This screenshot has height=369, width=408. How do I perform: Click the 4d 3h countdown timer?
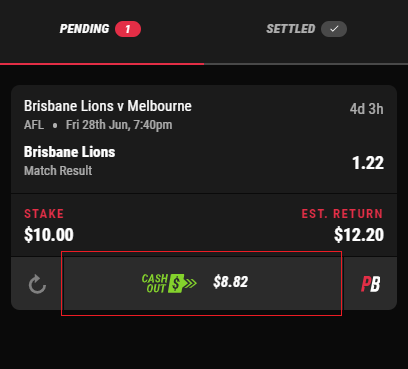(x=366, y=109)
